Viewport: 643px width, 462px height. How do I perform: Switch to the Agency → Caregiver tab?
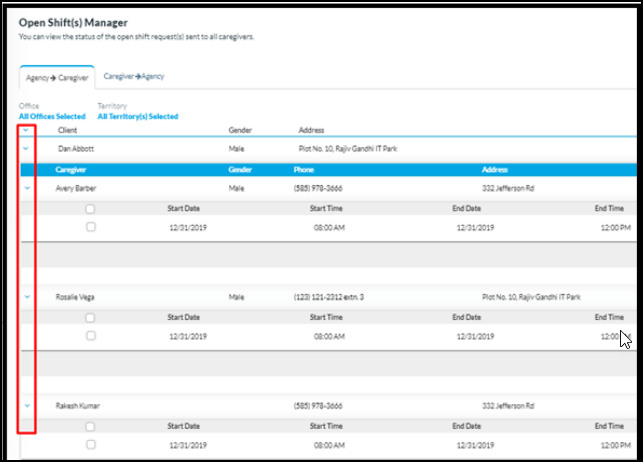pyautogui.click(x=56, y=77)
